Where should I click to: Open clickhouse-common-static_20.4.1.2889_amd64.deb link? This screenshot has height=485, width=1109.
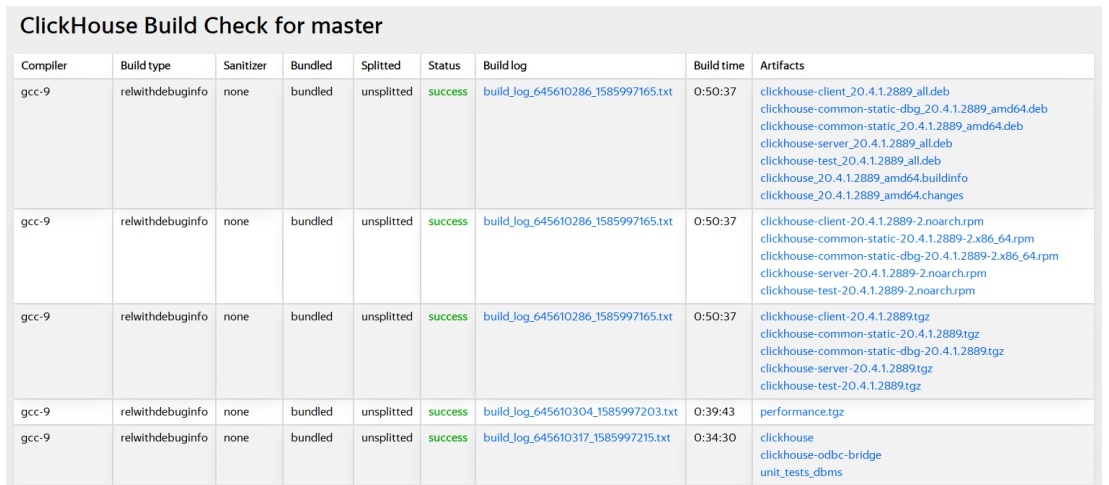click(891, 126)
